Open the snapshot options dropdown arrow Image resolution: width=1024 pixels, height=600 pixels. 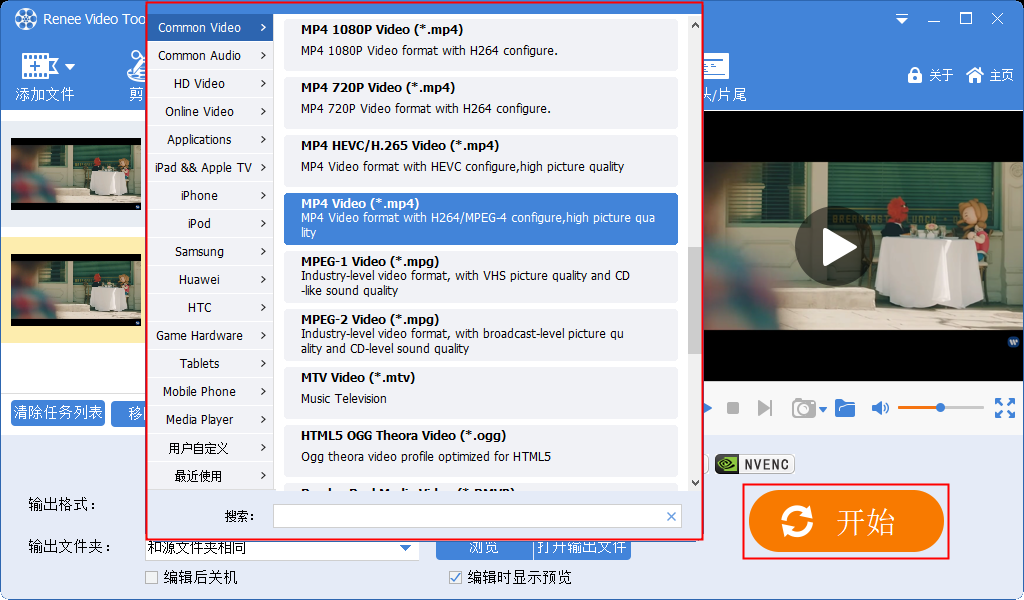coord(823,409)
